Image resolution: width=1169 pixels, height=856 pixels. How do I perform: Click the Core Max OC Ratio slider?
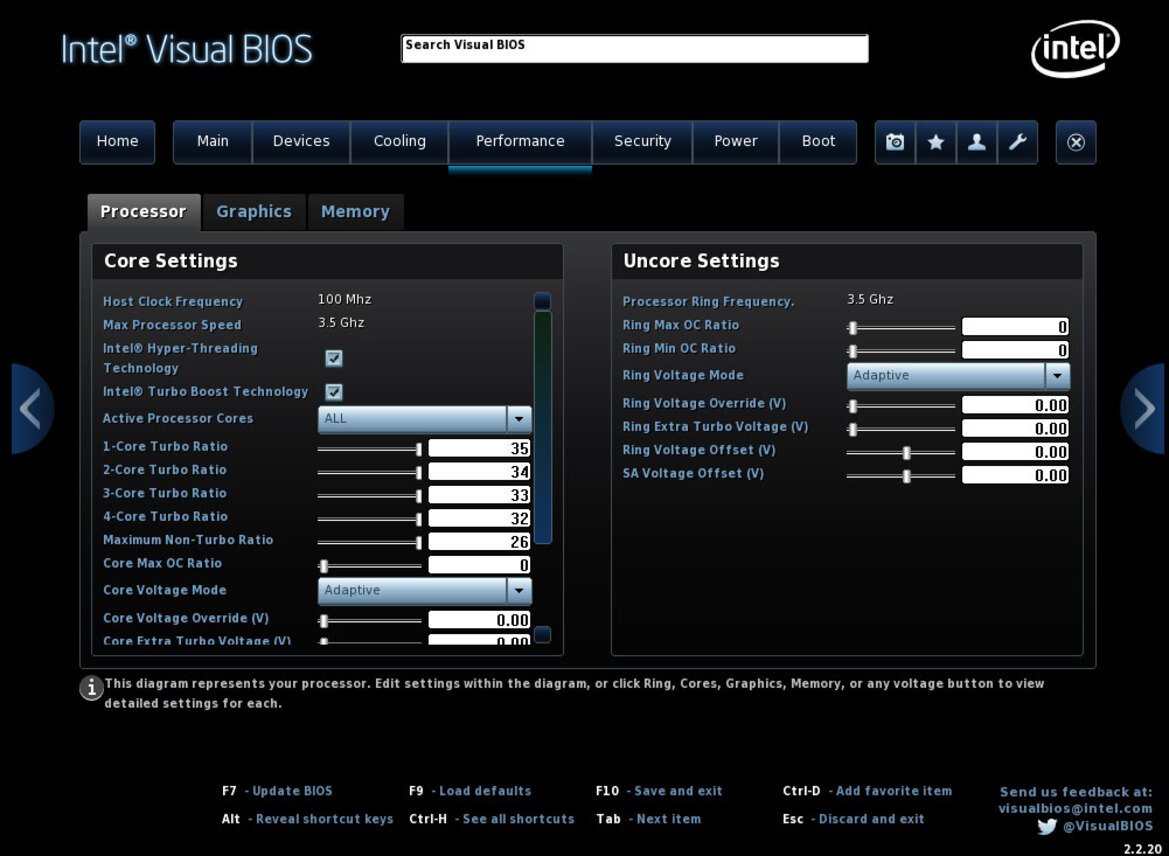tap(370, 566)
